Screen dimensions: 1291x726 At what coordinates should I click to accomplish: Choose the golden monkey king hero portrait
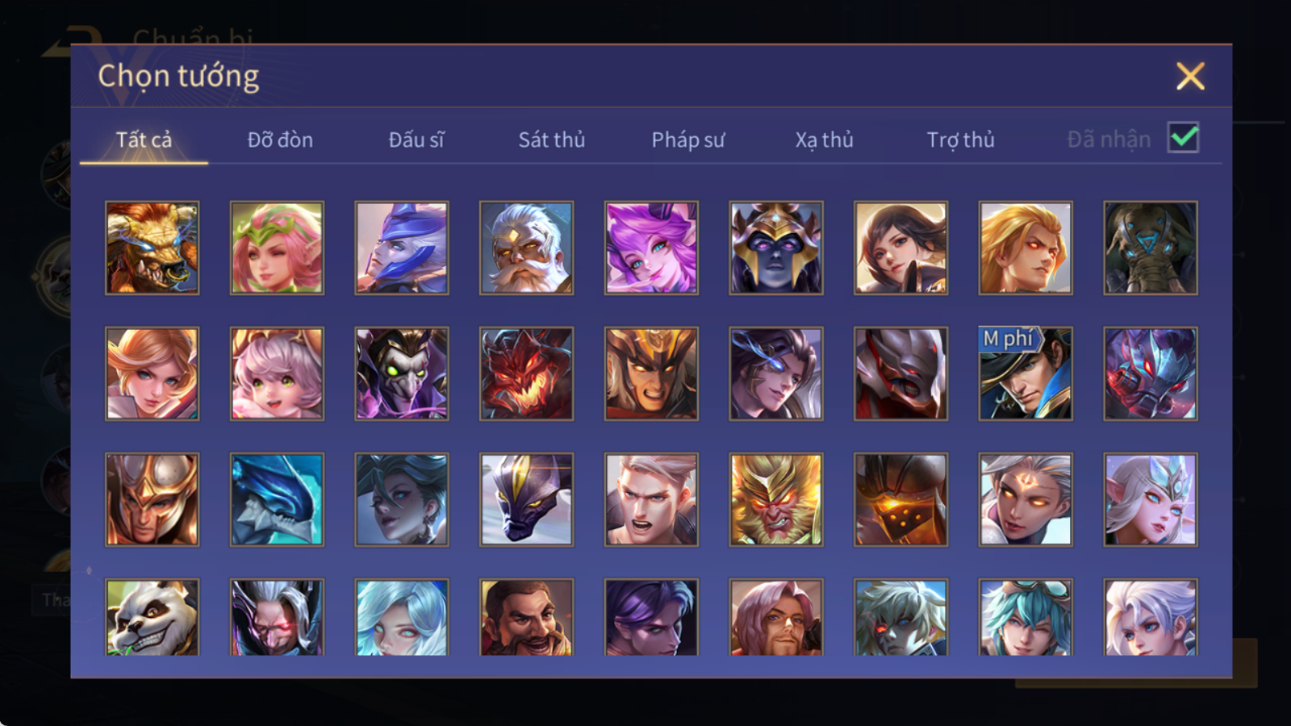coord(776,500)
